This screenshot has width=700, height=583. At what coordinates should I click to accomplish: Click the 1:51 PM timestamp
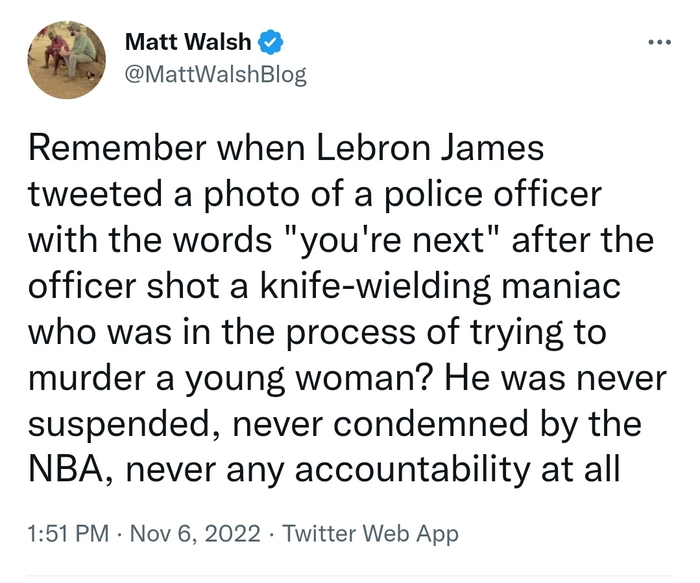click(x=68, y=533)
